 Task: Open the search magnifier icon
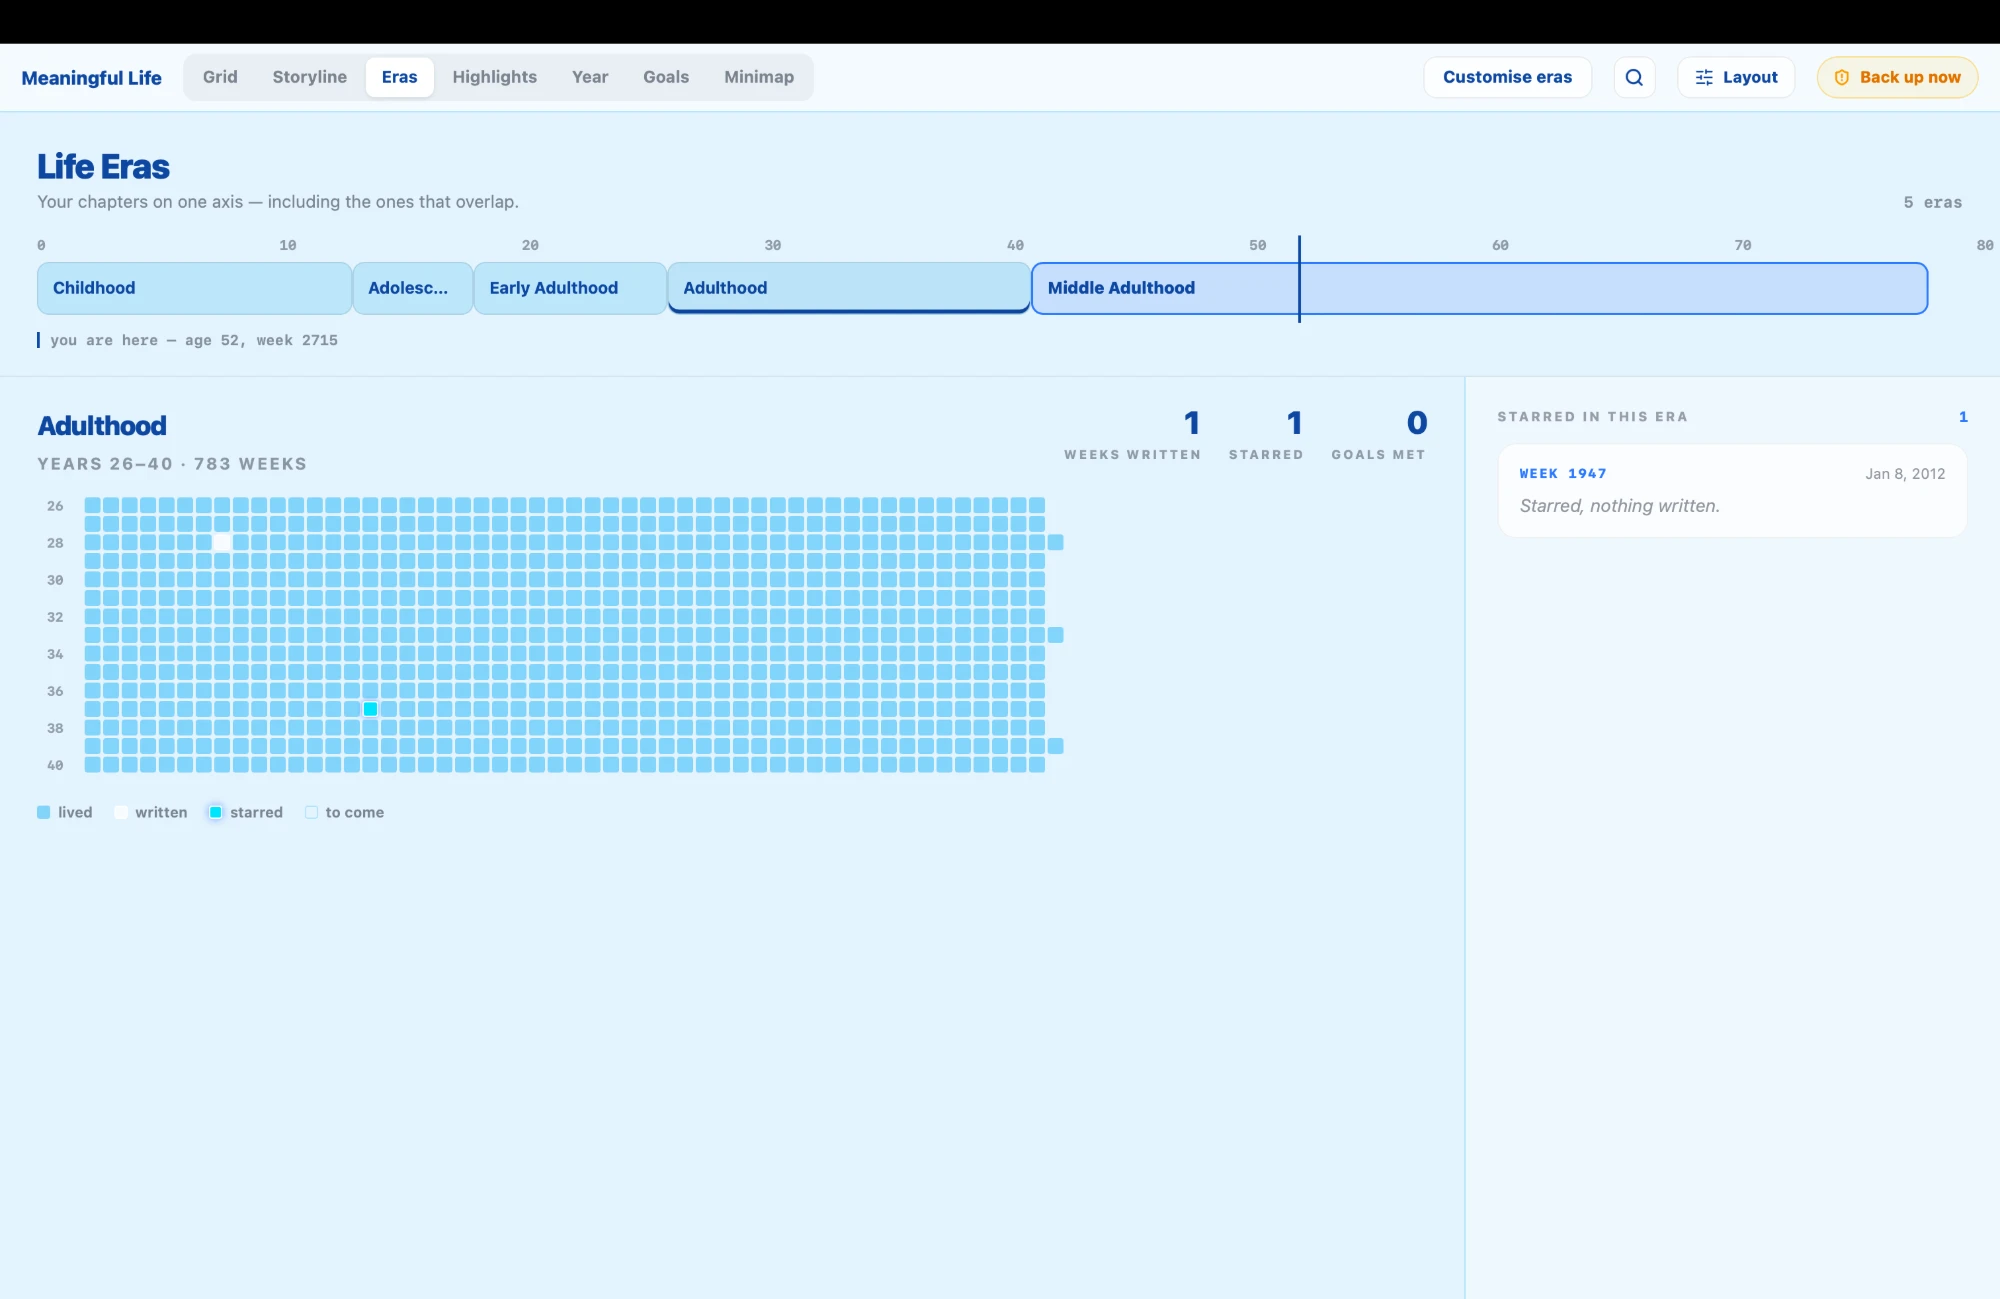1634,77
